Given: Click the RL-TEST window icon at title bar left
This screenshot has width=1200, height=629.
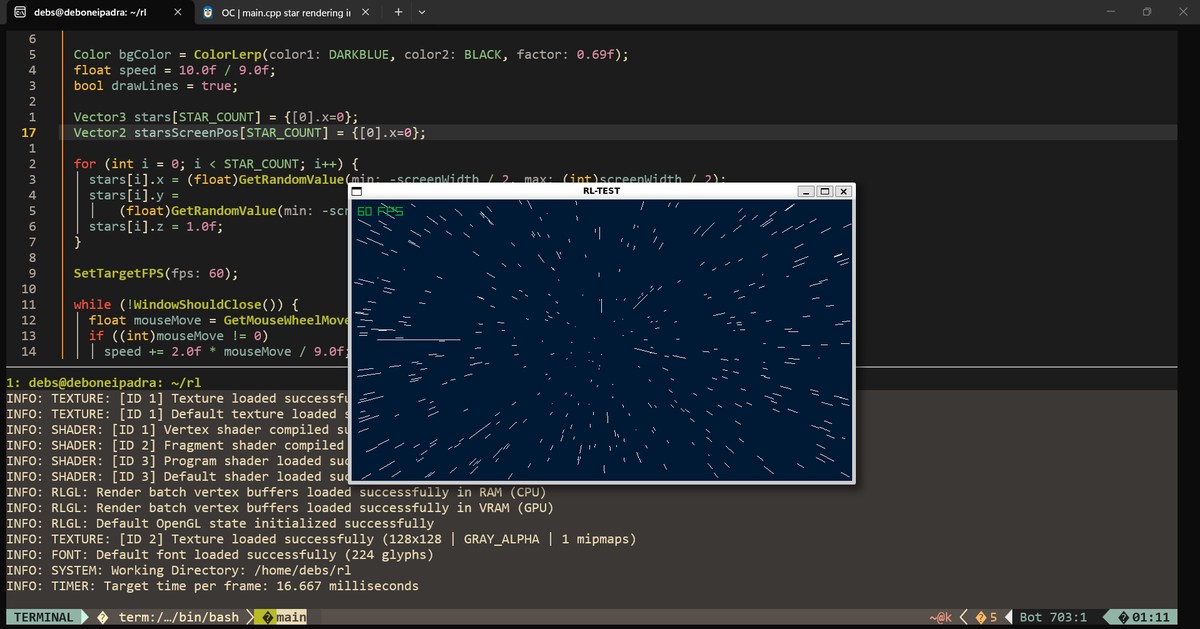Looking at the screenshot, I should tap(356, 190).
